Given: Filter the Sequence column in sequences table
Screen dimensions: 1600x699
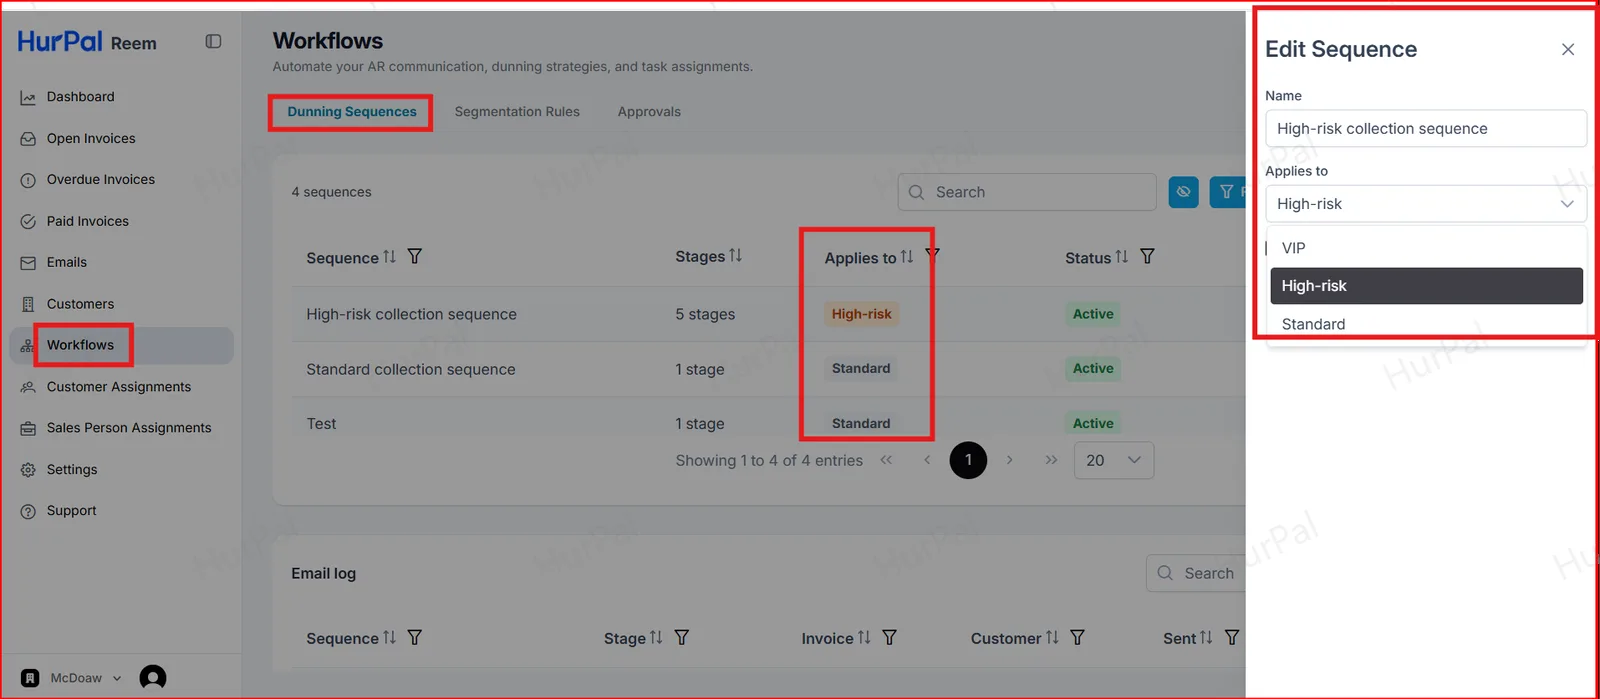Looking at the screenshot, I should click(x=415, y=257).
